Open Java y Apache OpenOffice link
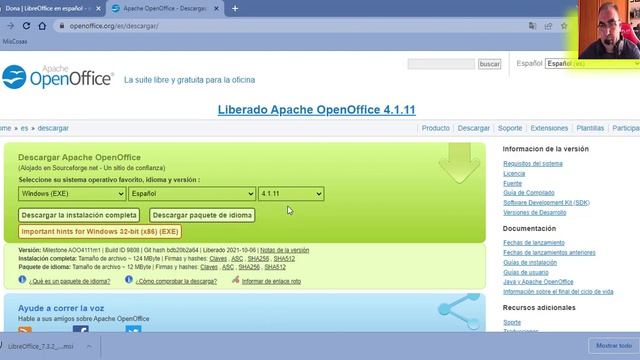This screenshot has height=360, width=640. [538, 282]
